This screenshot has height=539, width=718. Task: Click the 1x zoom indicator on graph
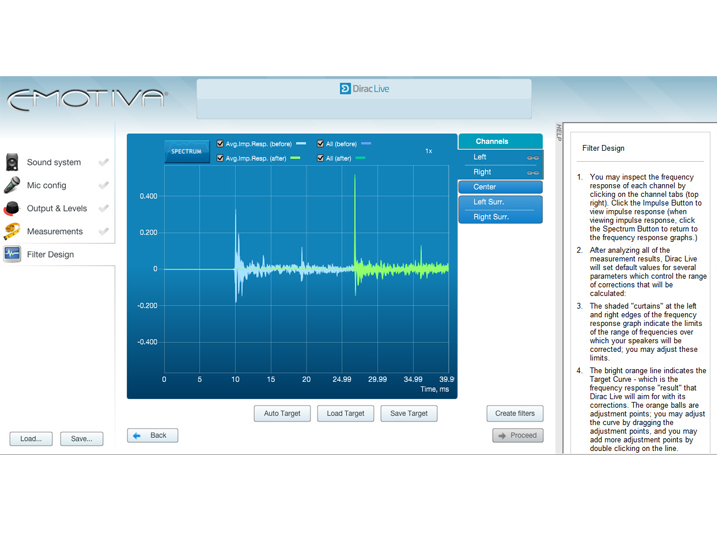(429, 151)
